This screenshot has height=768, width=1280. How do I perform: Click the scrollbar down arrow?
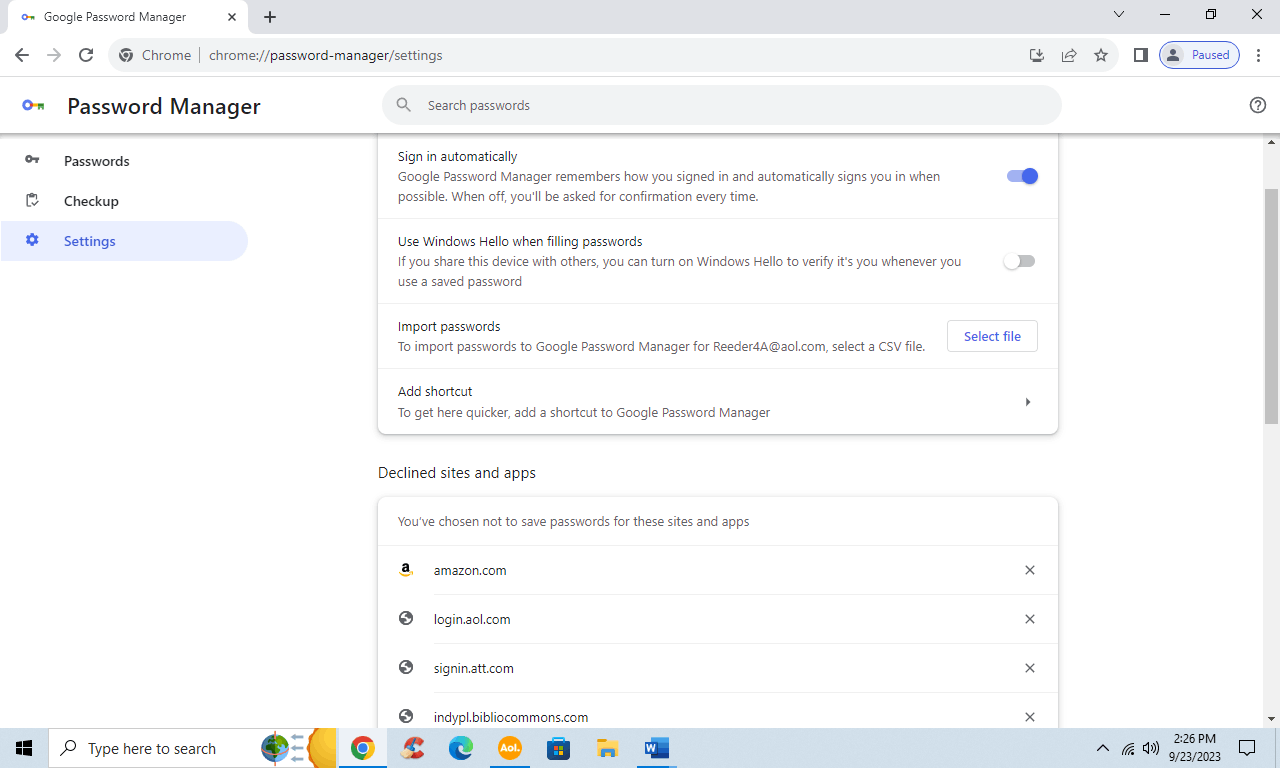1271,718
